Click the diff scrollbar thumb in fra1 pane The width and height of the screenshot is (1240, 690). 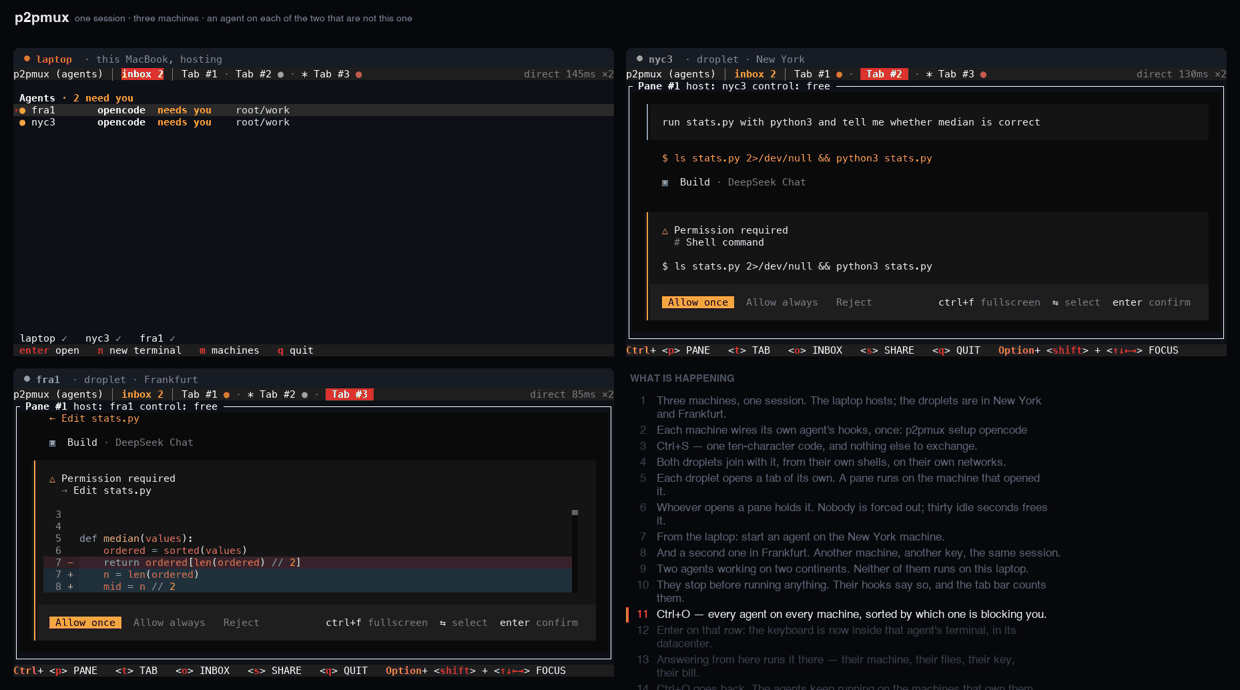pyautogui.click(x=575, y=513)
